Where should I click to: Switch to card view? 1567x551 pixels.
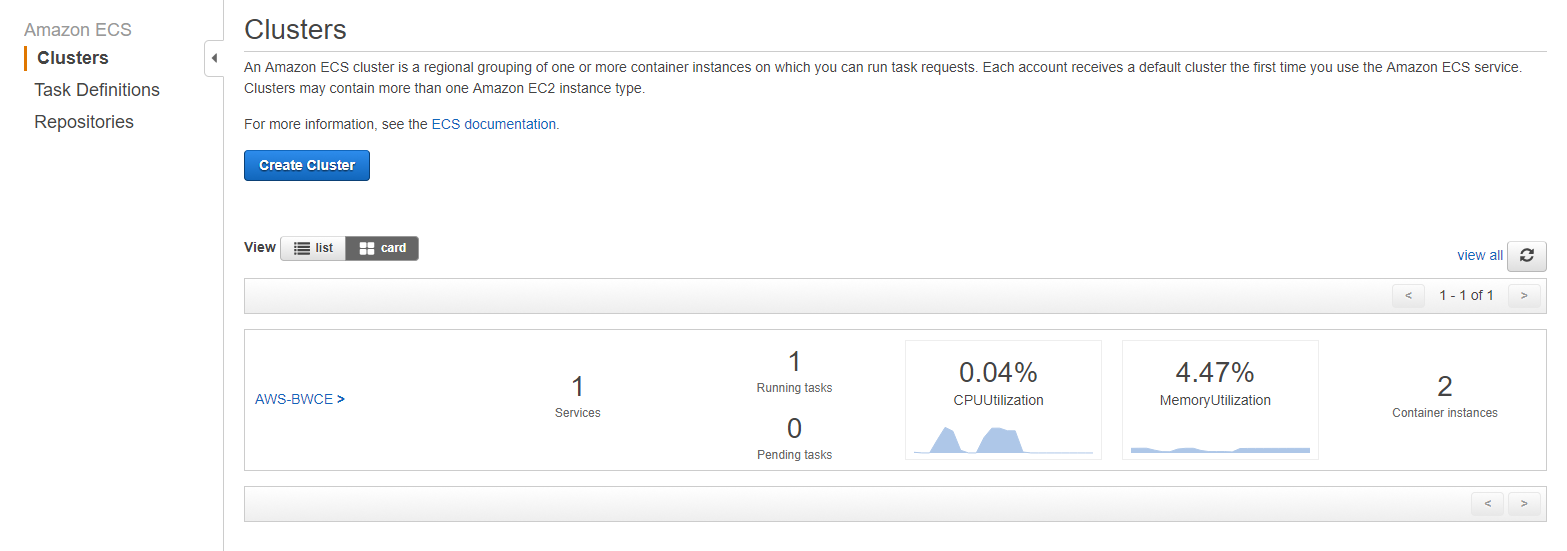click(x=382, y=248)
